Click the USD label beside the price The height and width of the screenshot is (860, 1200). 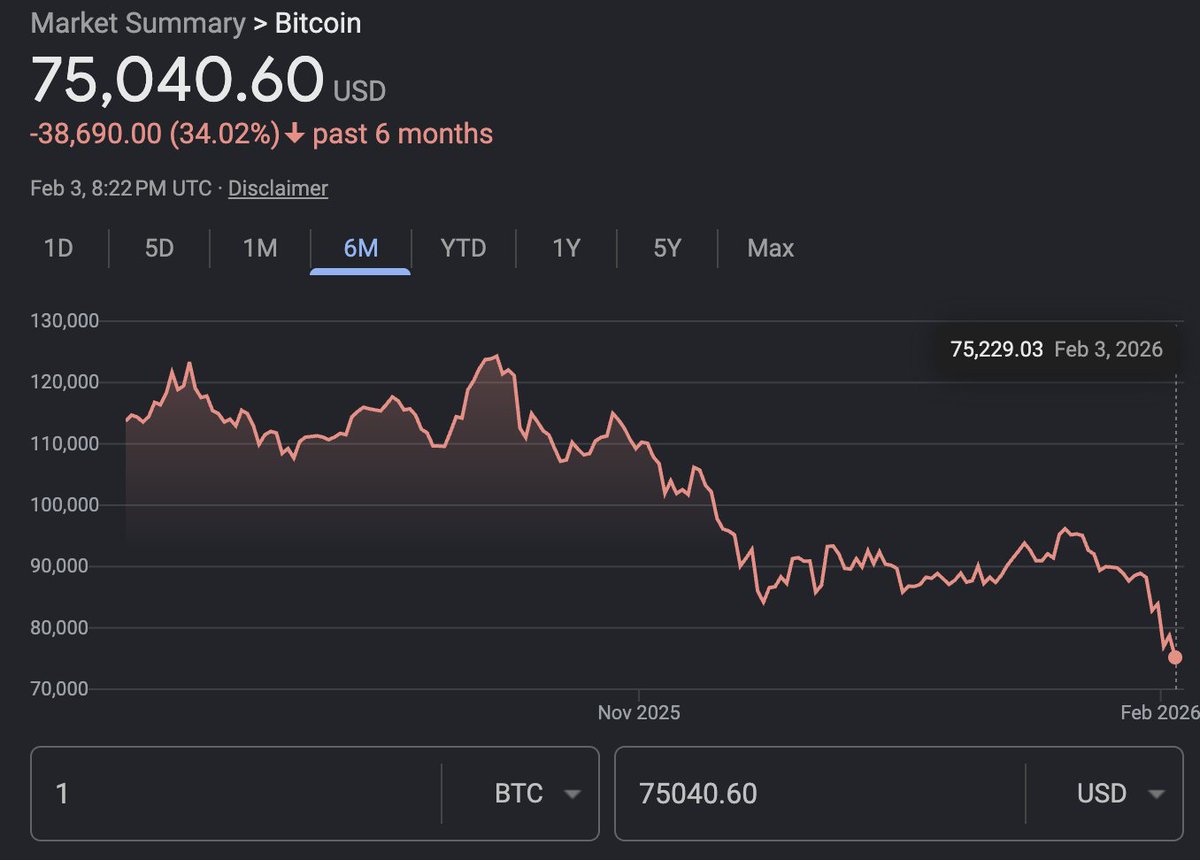click(x=359, y=91)
